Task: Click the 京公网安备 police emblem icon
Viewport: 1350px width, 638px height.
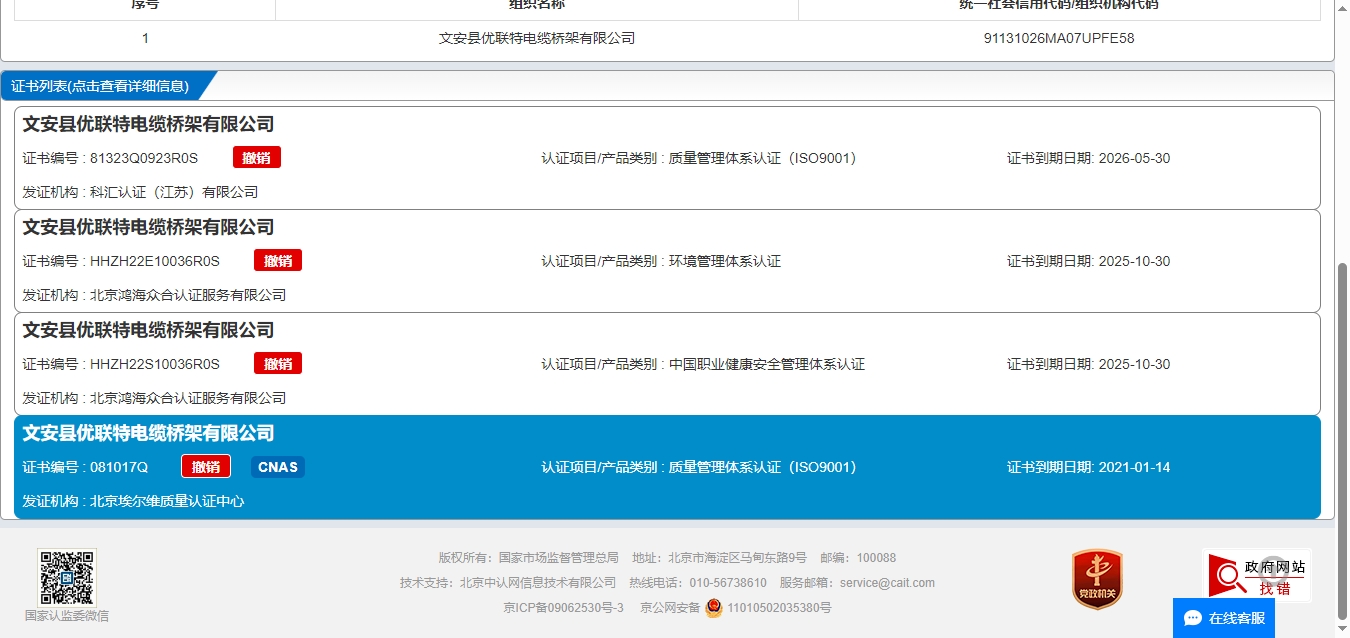Action: tap(713, 607)
